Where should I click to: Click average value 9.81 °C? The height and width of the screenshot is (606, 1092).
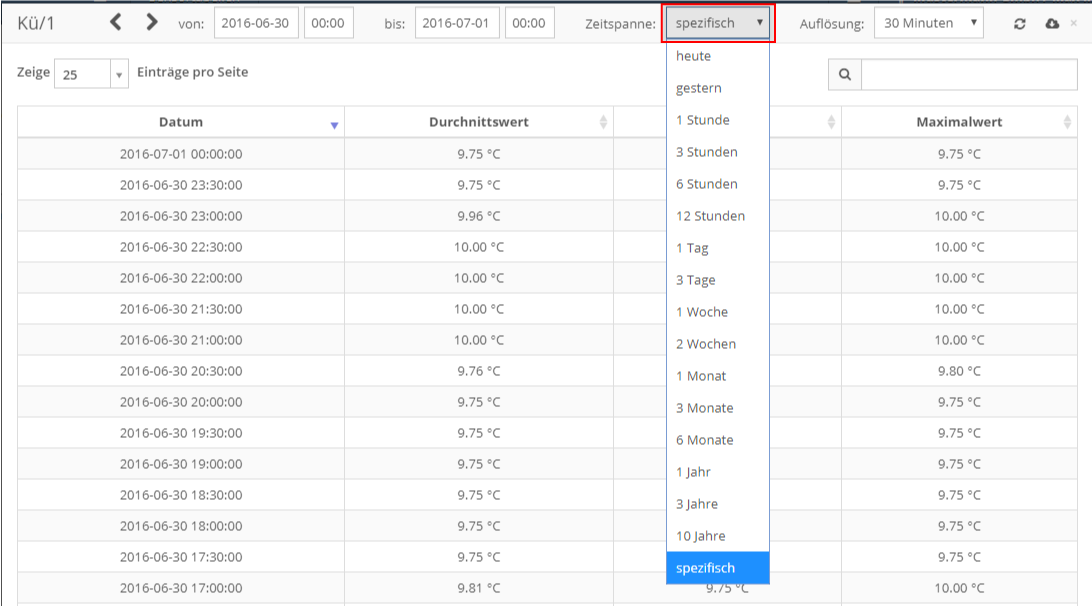coord(479,588)
